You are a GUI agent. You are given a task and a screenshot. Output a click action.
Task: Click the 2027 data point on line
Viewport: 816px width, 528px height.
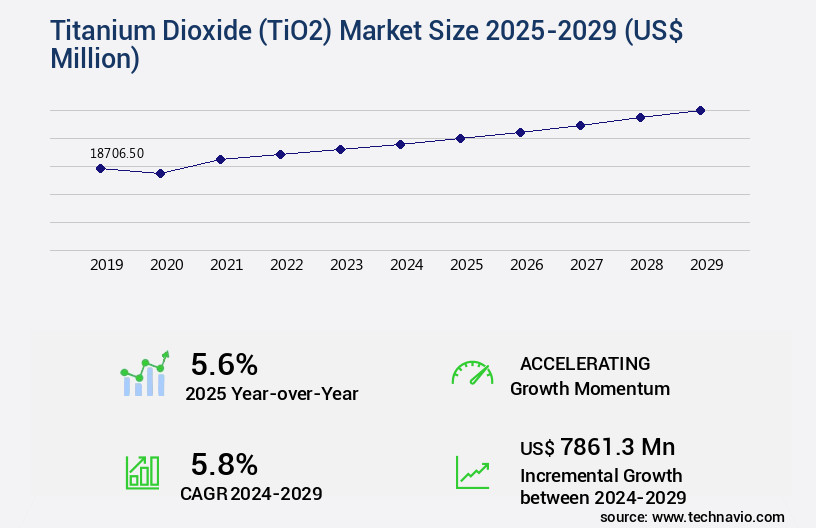[580, 125]
